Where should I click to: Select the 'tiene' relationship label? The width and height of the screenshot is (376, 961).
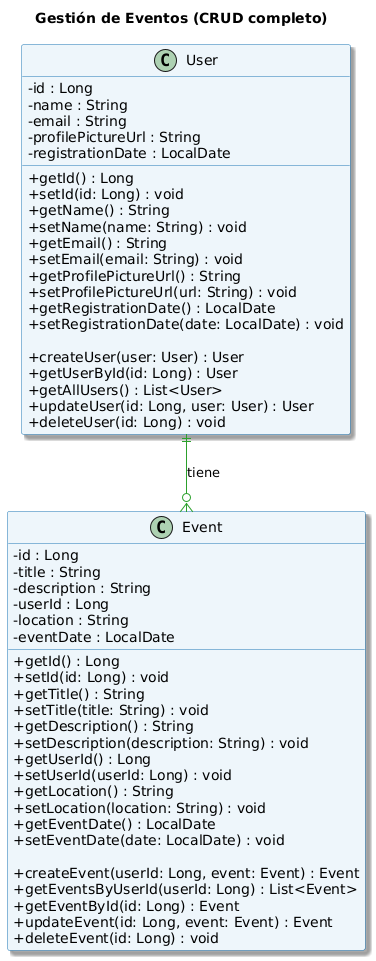(203, 473)
